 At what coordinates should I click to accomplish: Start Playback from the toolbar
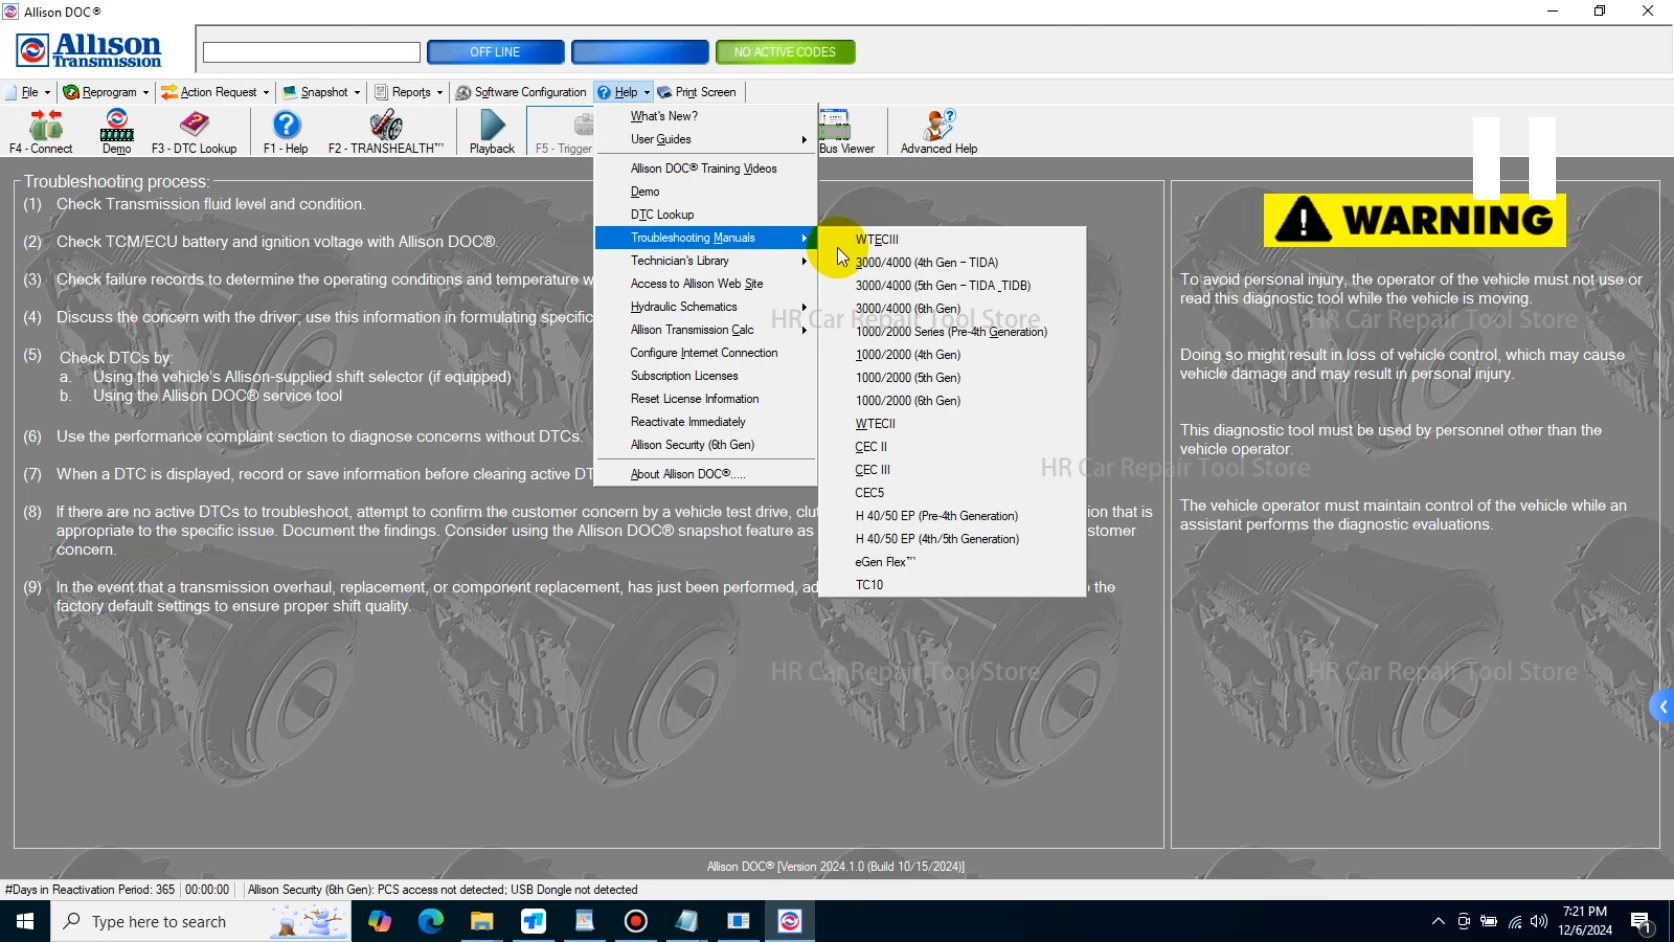point(490,131)
